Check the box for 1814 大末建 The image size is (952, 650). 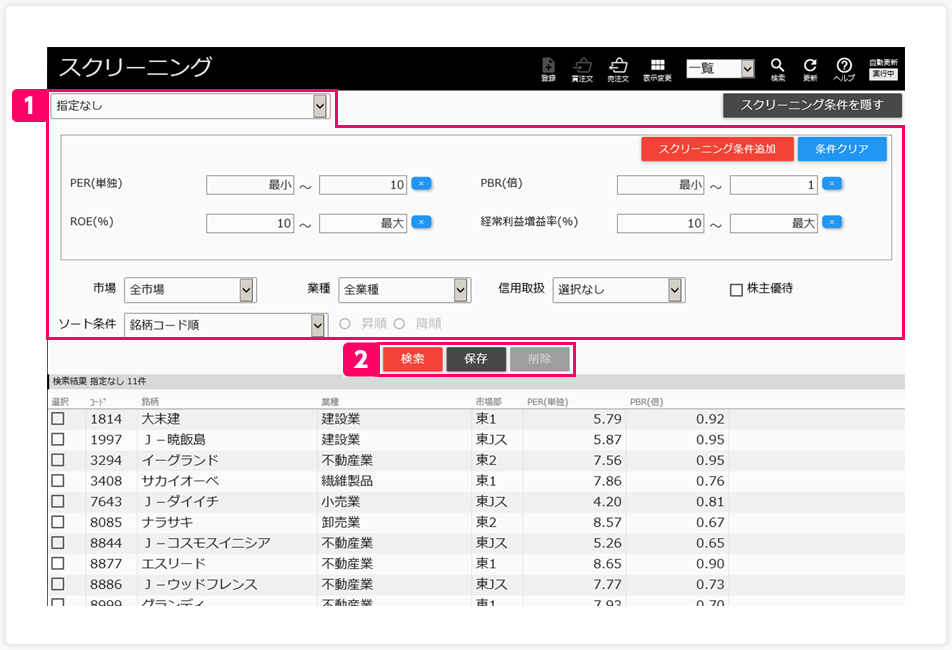coord(58,419)
